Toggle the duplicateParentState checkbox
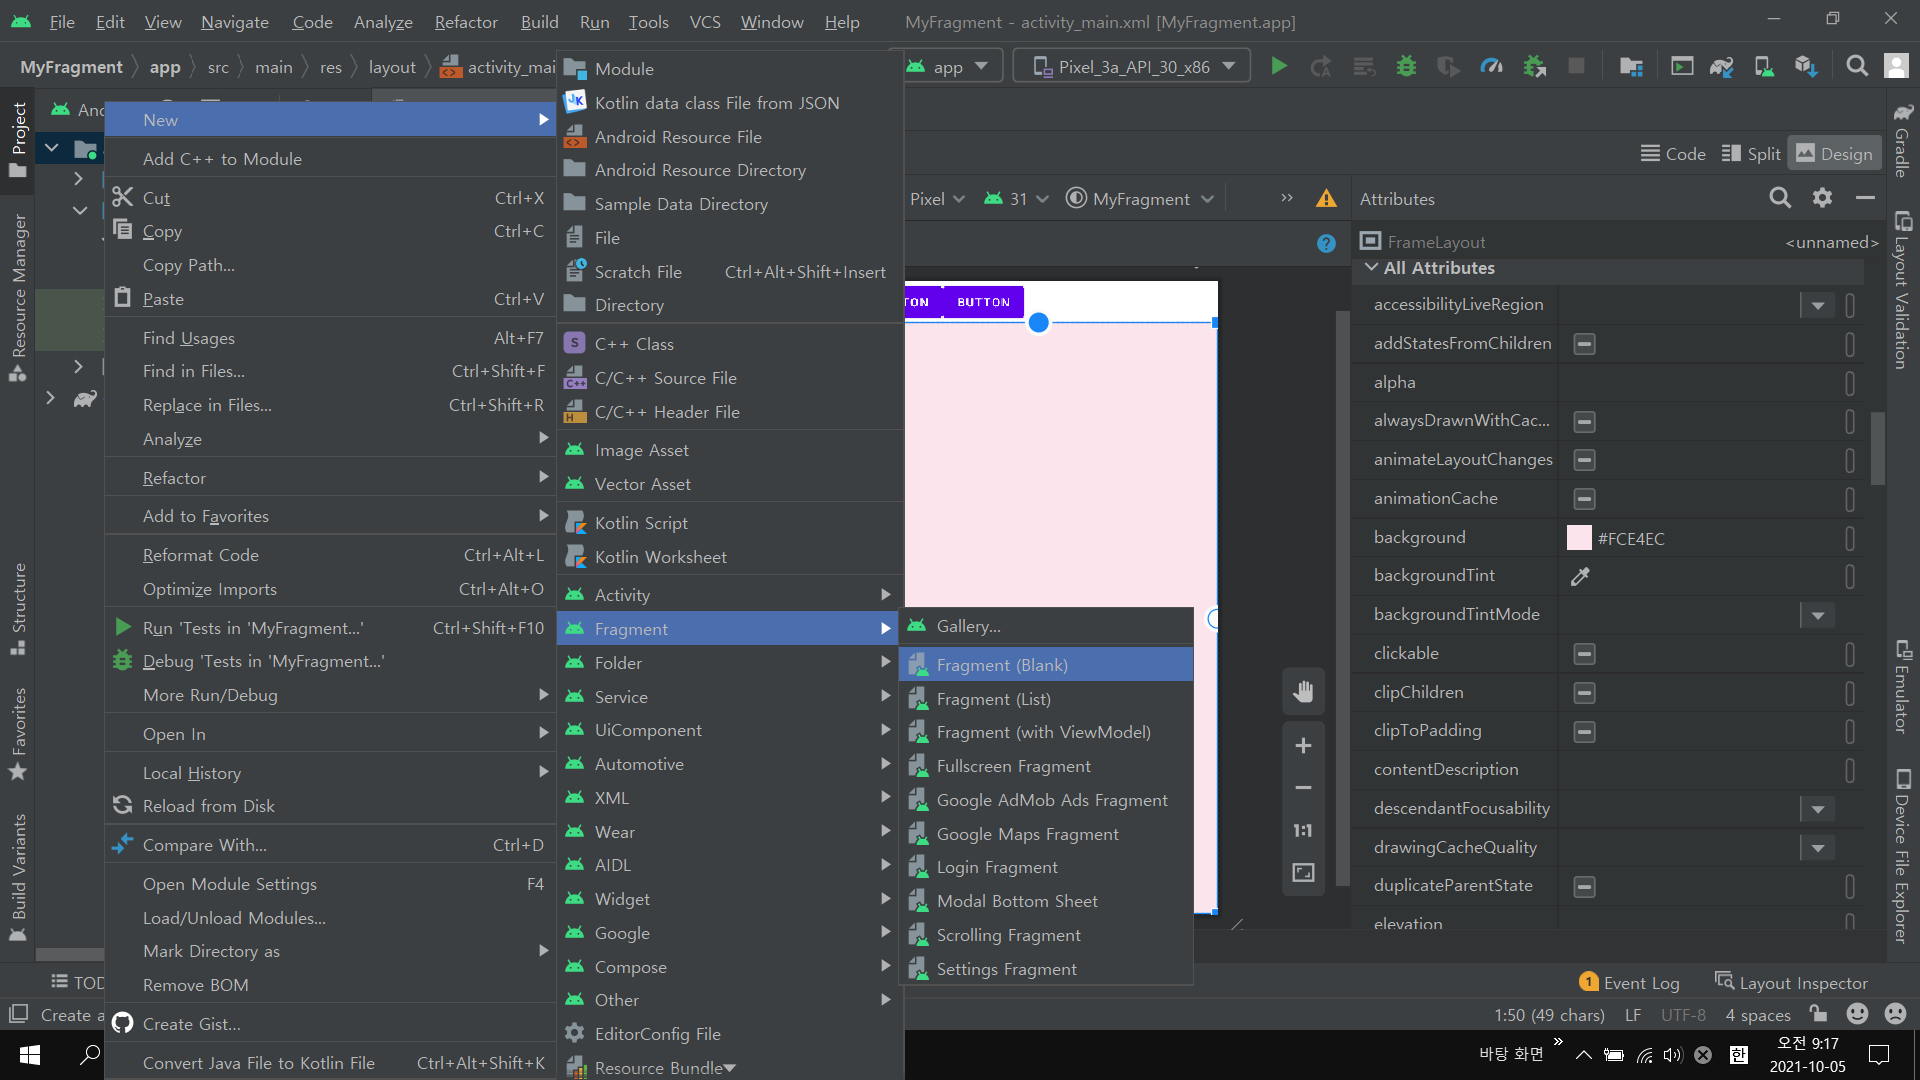The height and width of the screenshot is (1080, 1920). coord(1584,887)
